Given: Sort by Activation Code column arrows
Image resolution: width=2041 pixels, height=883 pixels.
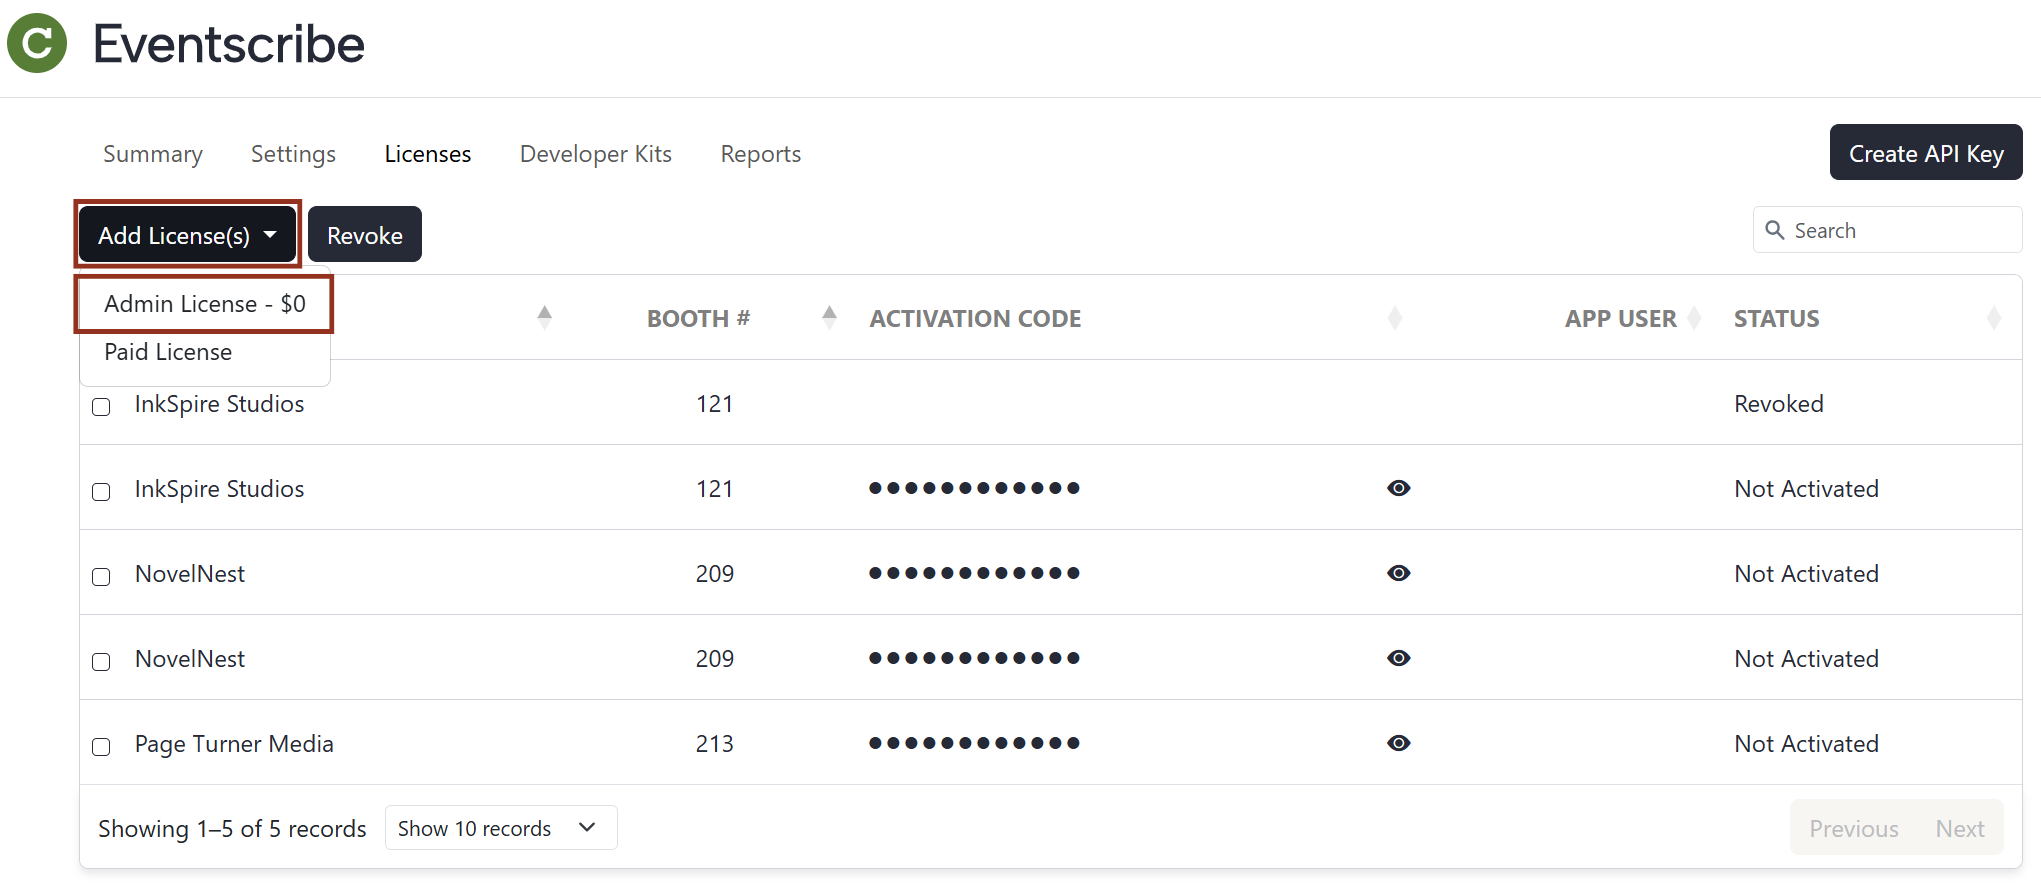Looking at the screenshot, I should point(1395,318).
